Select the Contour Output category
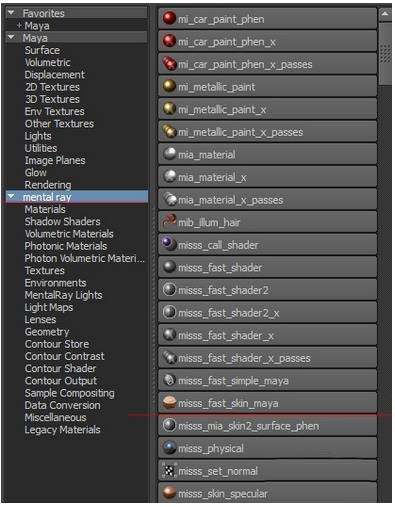Image resolution: width=395 pixels, height=507 pixels. [61, 381]
